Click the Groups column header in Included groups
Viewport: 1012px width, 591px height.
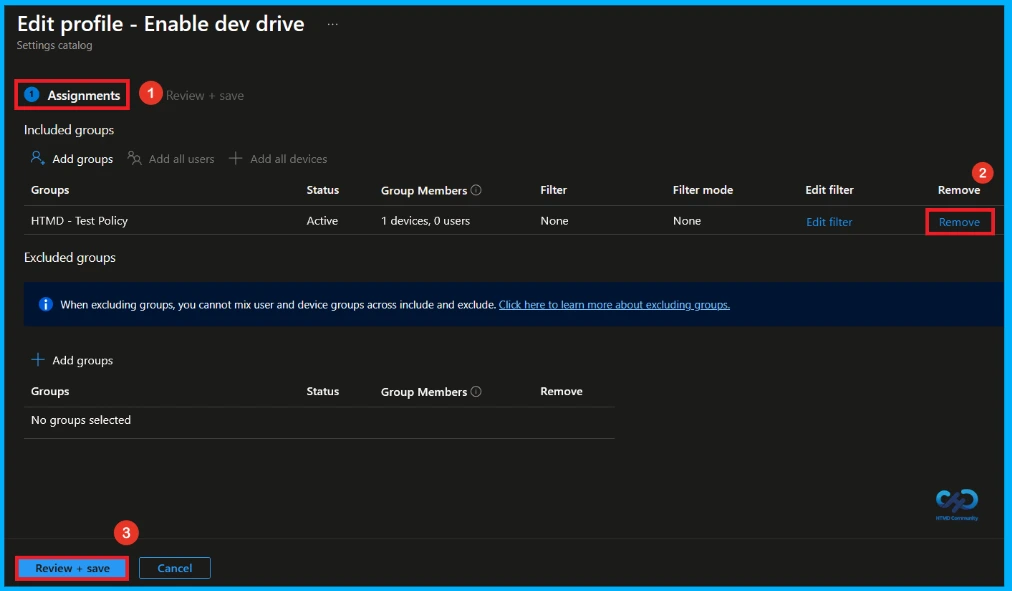click(x=50, y=190)
